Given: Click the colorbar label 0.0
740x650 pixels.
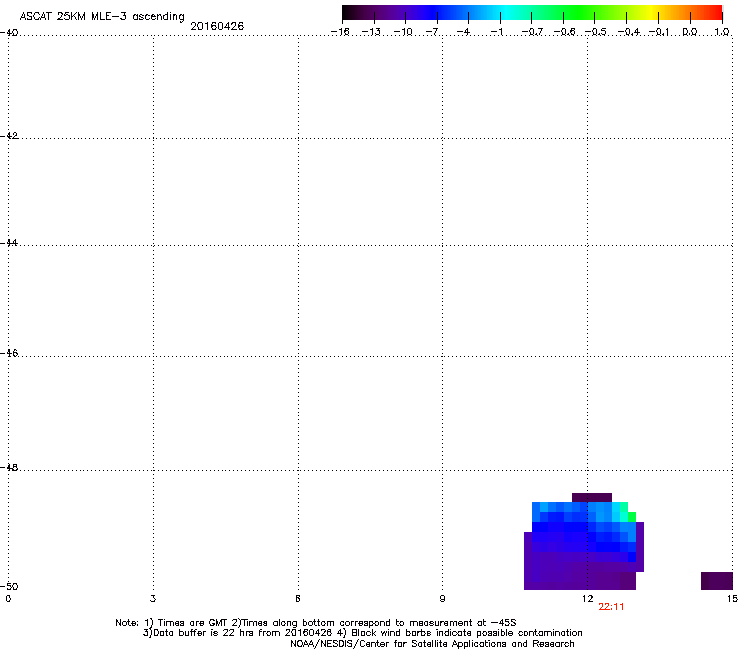Looking at the screenshot, I should point(690,32).
